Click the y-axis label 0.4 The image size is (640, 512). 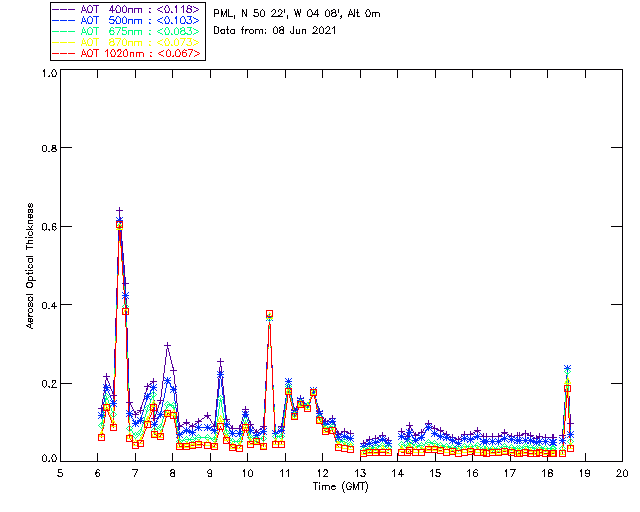click(x=49, y=305)
